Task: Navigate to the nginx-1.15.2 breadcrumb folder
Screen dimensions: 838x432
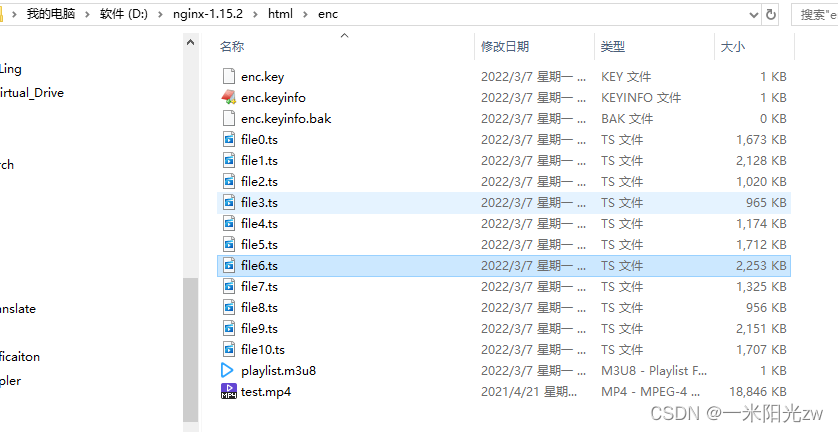Action: click(207, 14)
